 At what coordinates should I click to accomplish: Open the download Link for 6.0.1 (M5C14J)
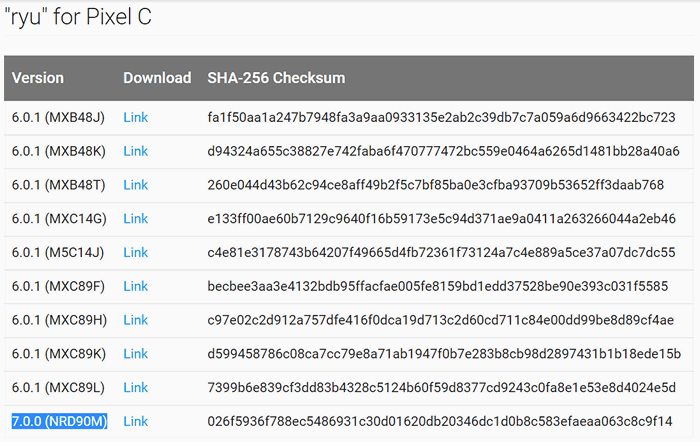pos(135,253)
